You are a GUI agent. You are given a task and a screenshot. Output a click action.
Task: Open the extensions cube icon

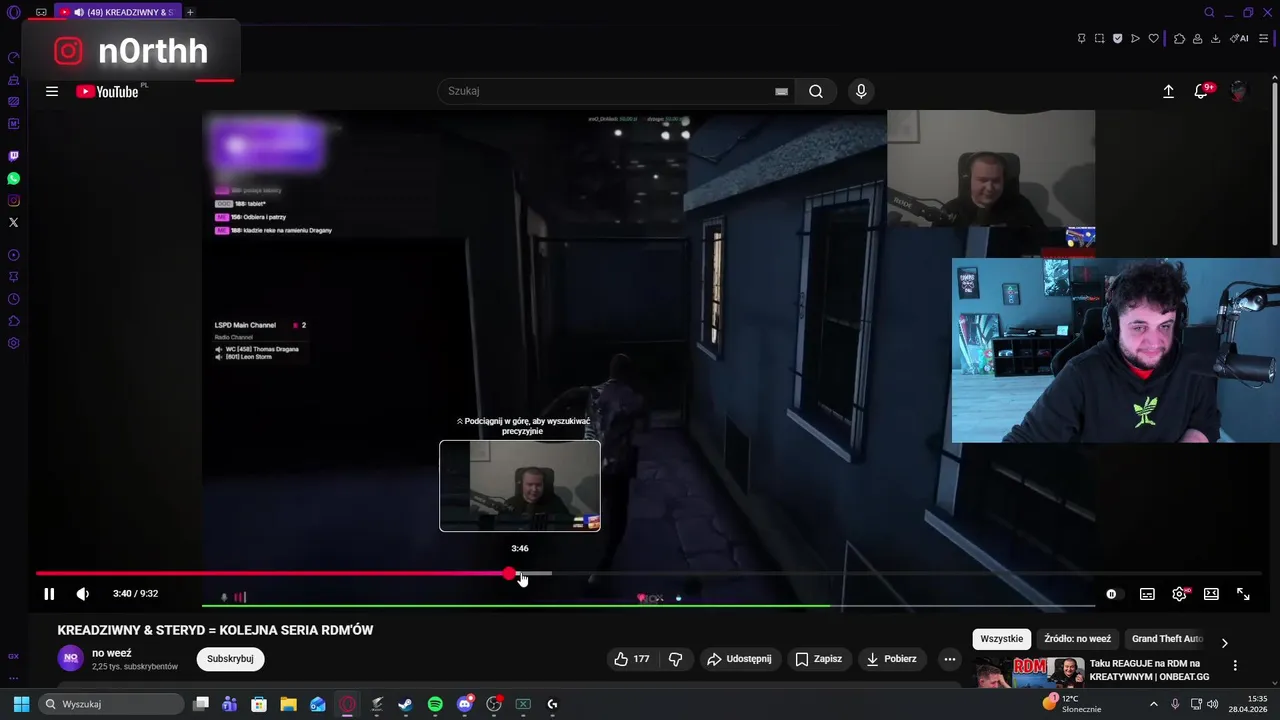tap(1179, 39)
